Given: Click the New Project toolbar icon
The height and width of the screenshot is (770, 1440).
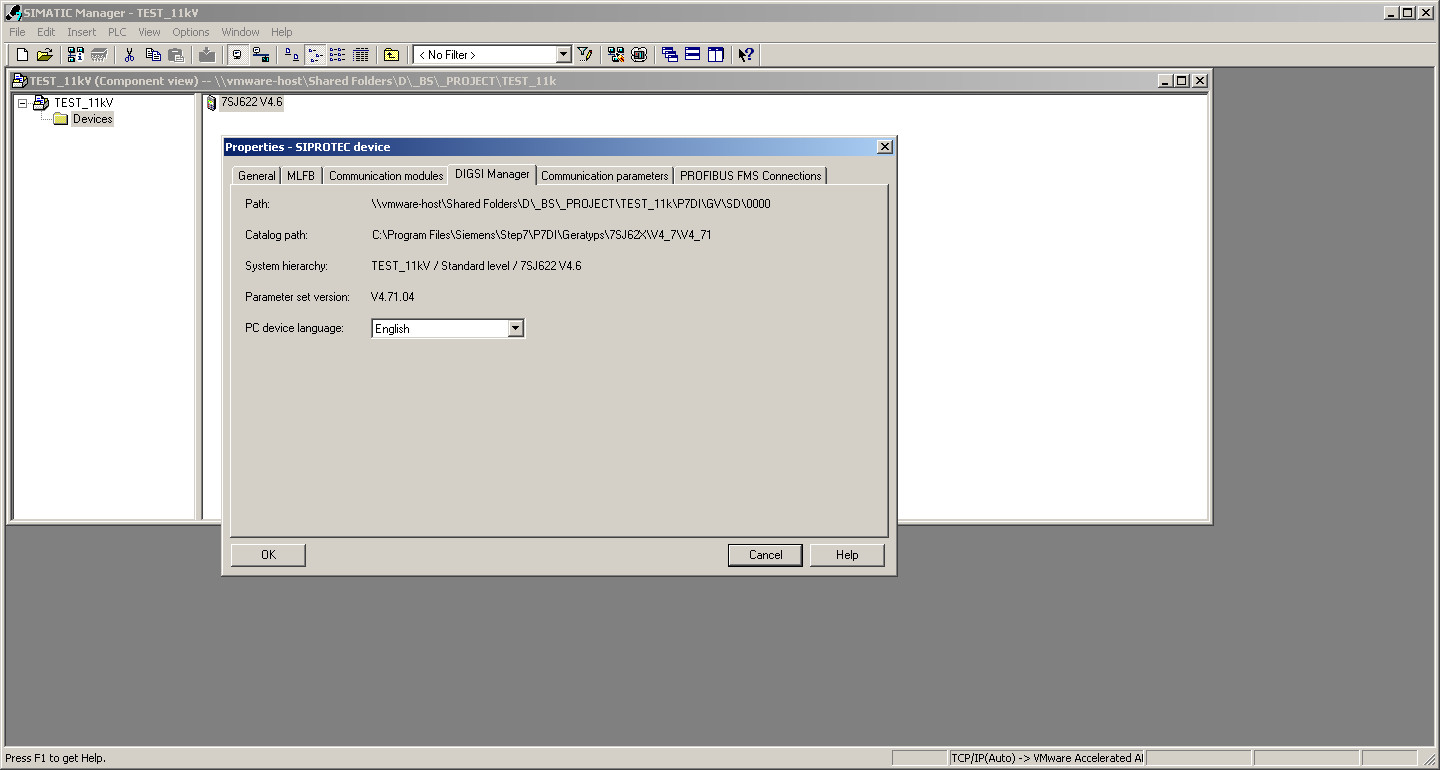Looking at the screenshot, I should (x=22, y=55).
